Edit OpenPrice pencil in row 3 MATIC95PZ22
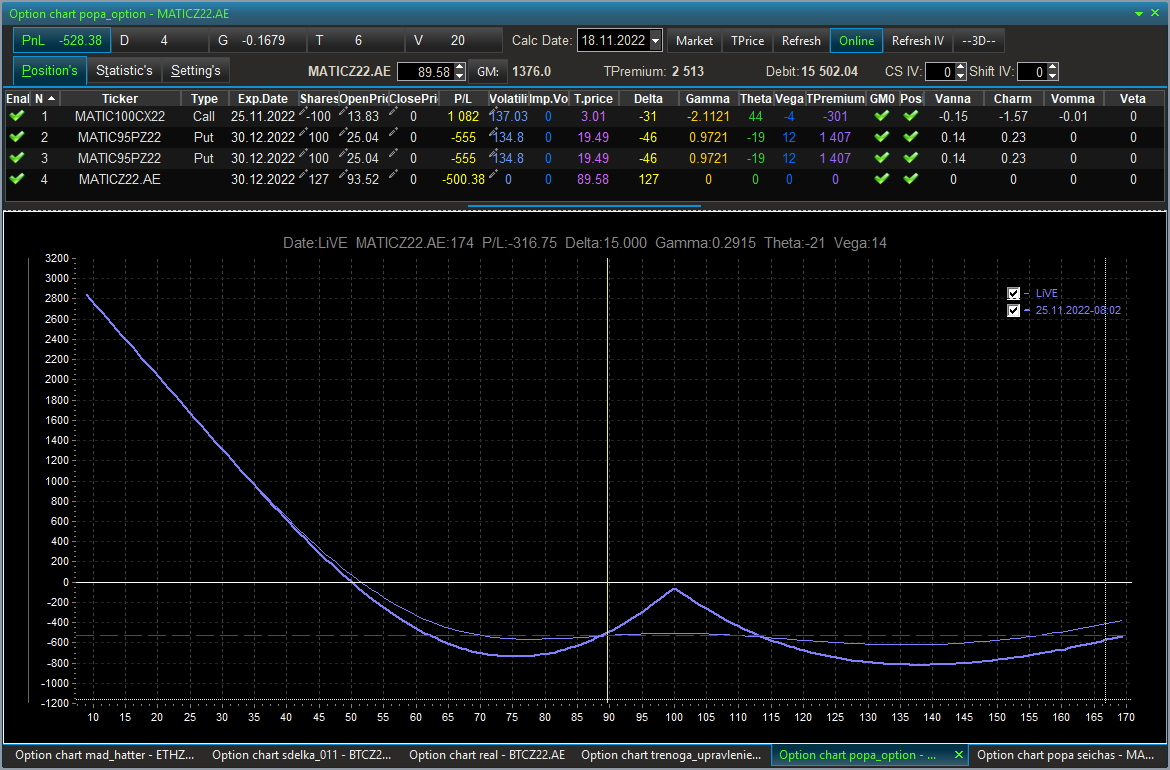Viewport: 1170px width, 770px height. pyautogui.click(x=343, y=154)
